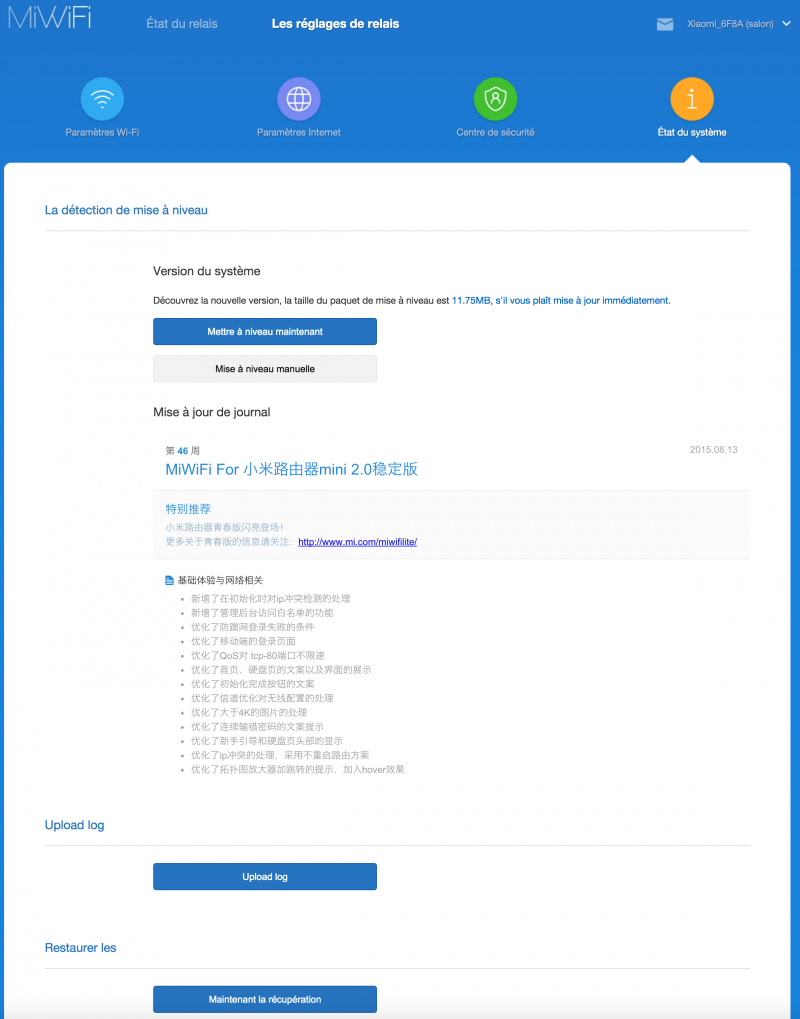The width and height of the screenshot is (800, 1019).
Task: Click the 优化了初始化完成按钮的文案 changelog line
Action: pyautogui.click(x=253, y=684)
